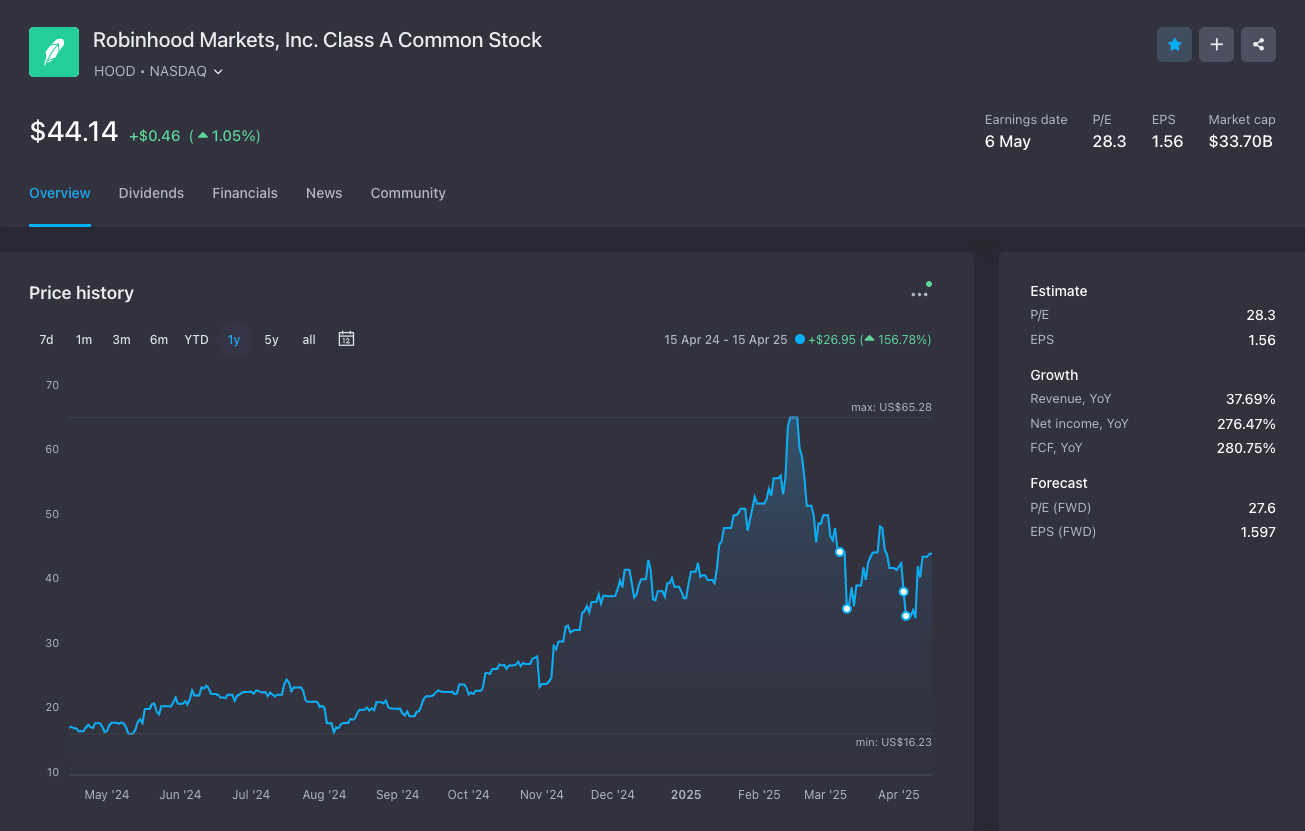Click the header EPS value 1.56
This screenshot has height=831, width=1305.
[1167, 141]
